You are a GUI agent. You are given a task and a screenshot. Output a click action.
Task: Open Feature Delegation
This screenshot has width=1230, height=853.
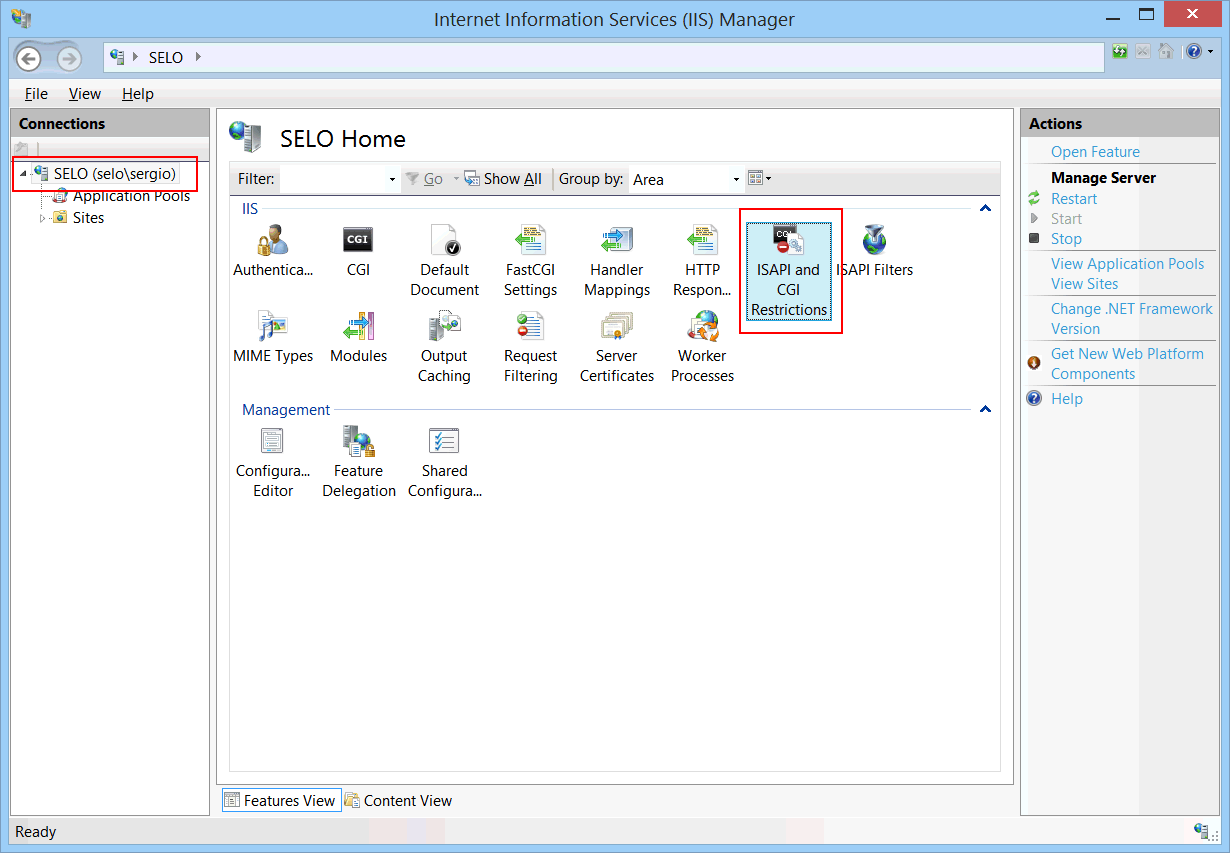(x=358, y=462)
